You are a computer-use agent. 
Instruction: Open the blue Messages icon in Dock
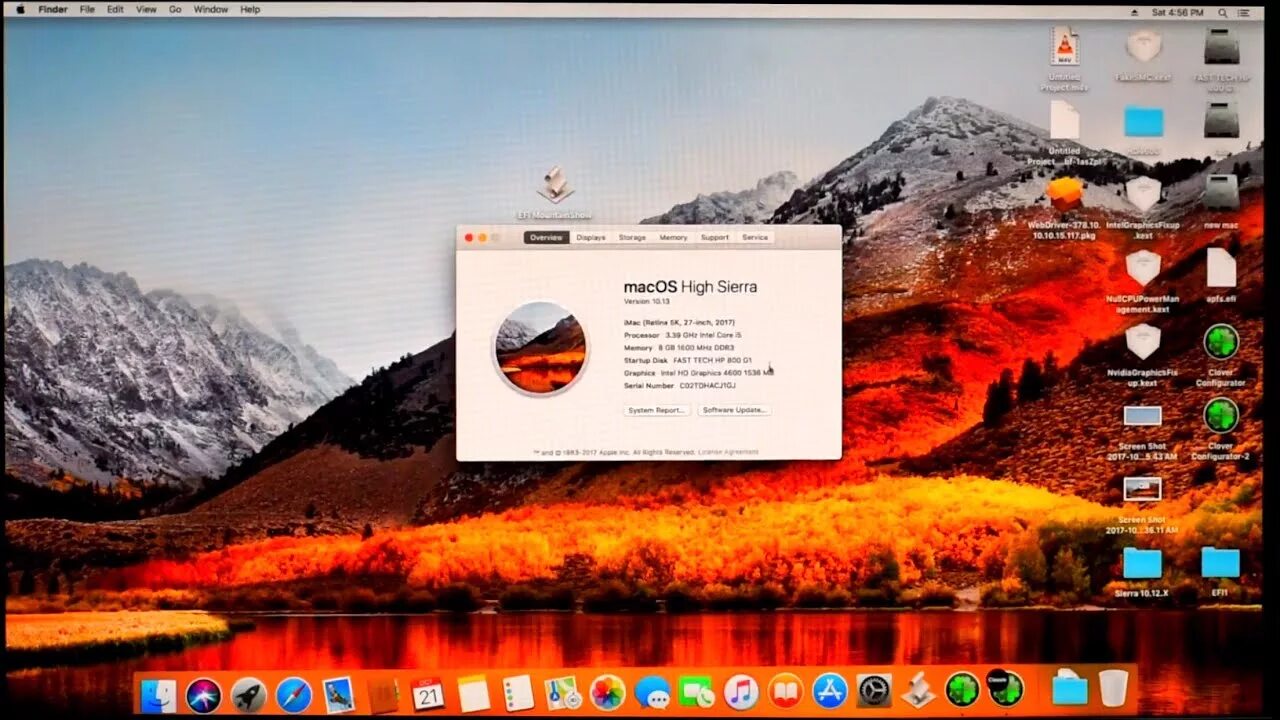652,693
